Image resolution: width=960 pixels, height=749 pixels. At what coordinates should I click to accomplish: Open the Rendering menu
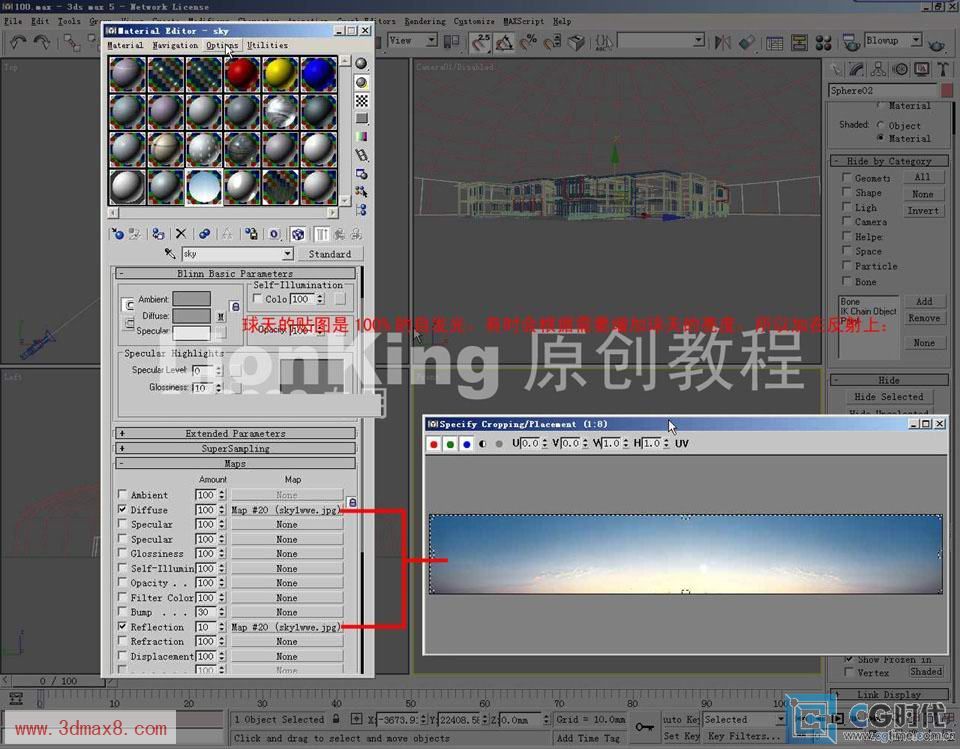(x=425, y=21)
